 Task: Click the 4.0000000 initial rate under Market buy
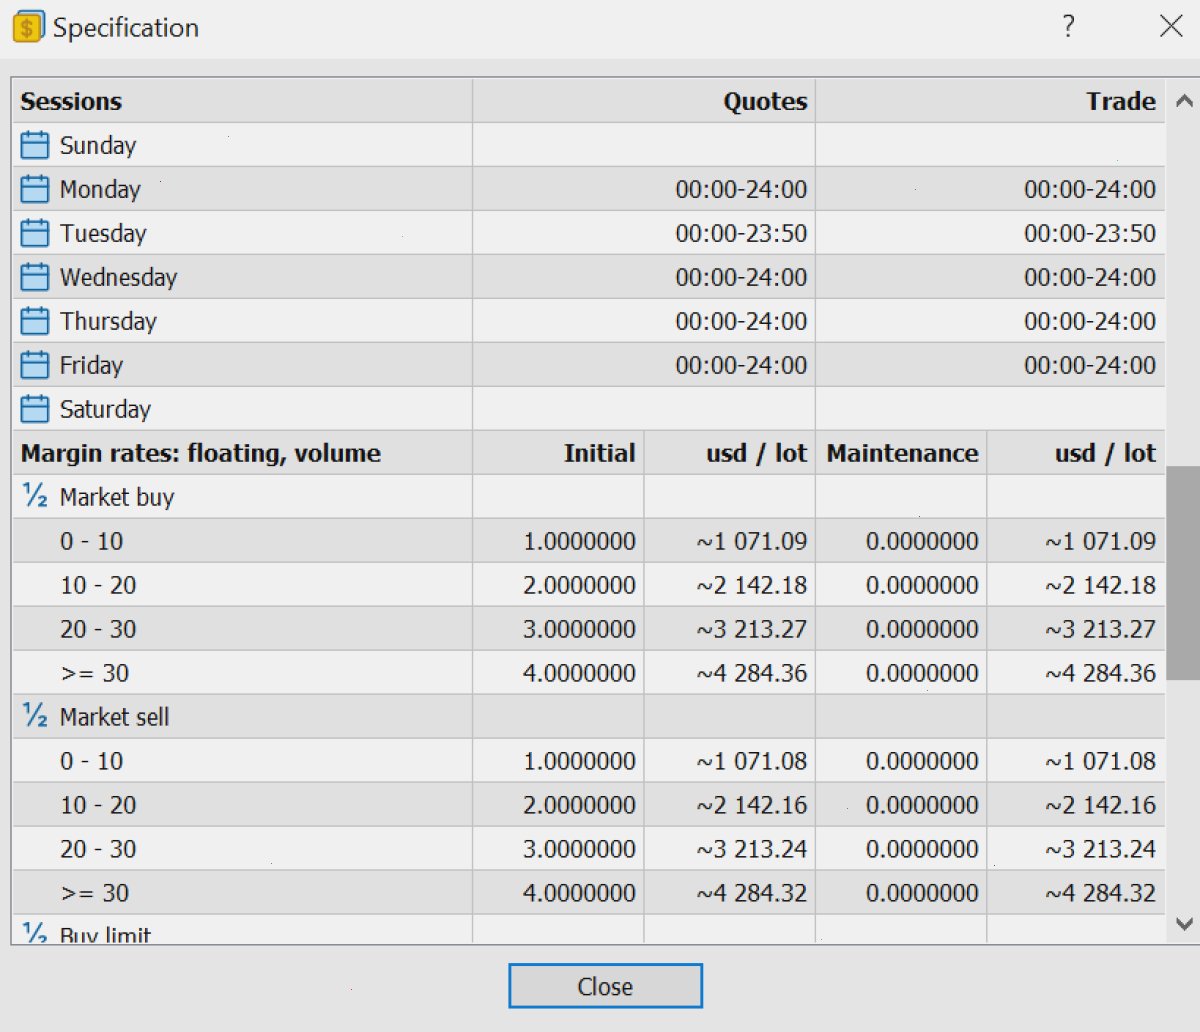pos(579,673)
